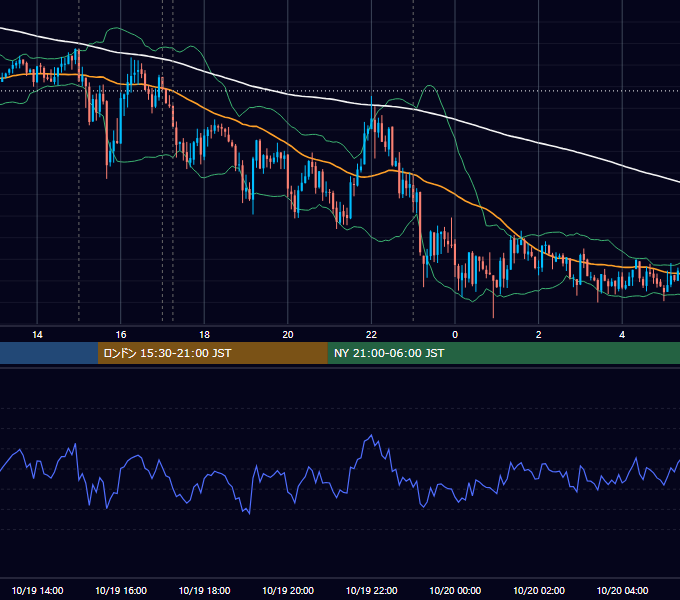Select the ロンドン 15:30-21:00 JST session bar

212,353
